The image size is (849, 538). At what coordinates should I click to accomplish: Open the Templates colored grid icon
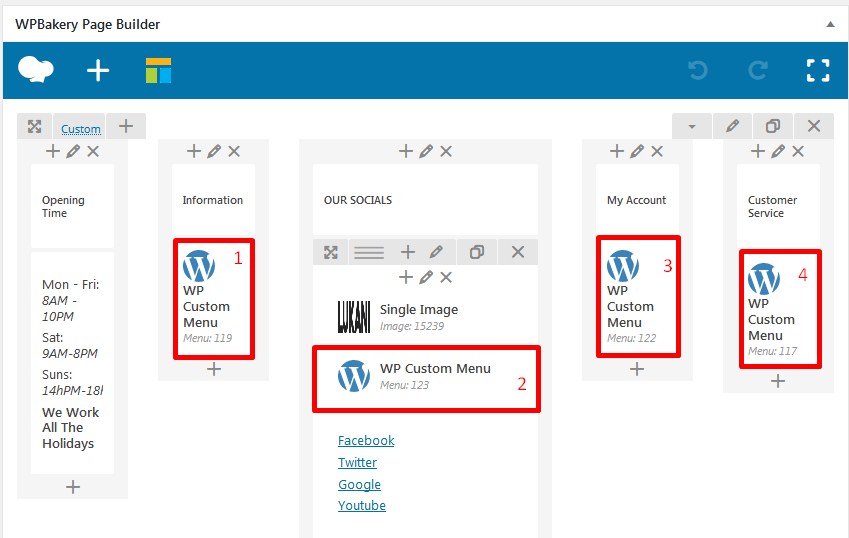pyautogui.click(x=158, y=70)
